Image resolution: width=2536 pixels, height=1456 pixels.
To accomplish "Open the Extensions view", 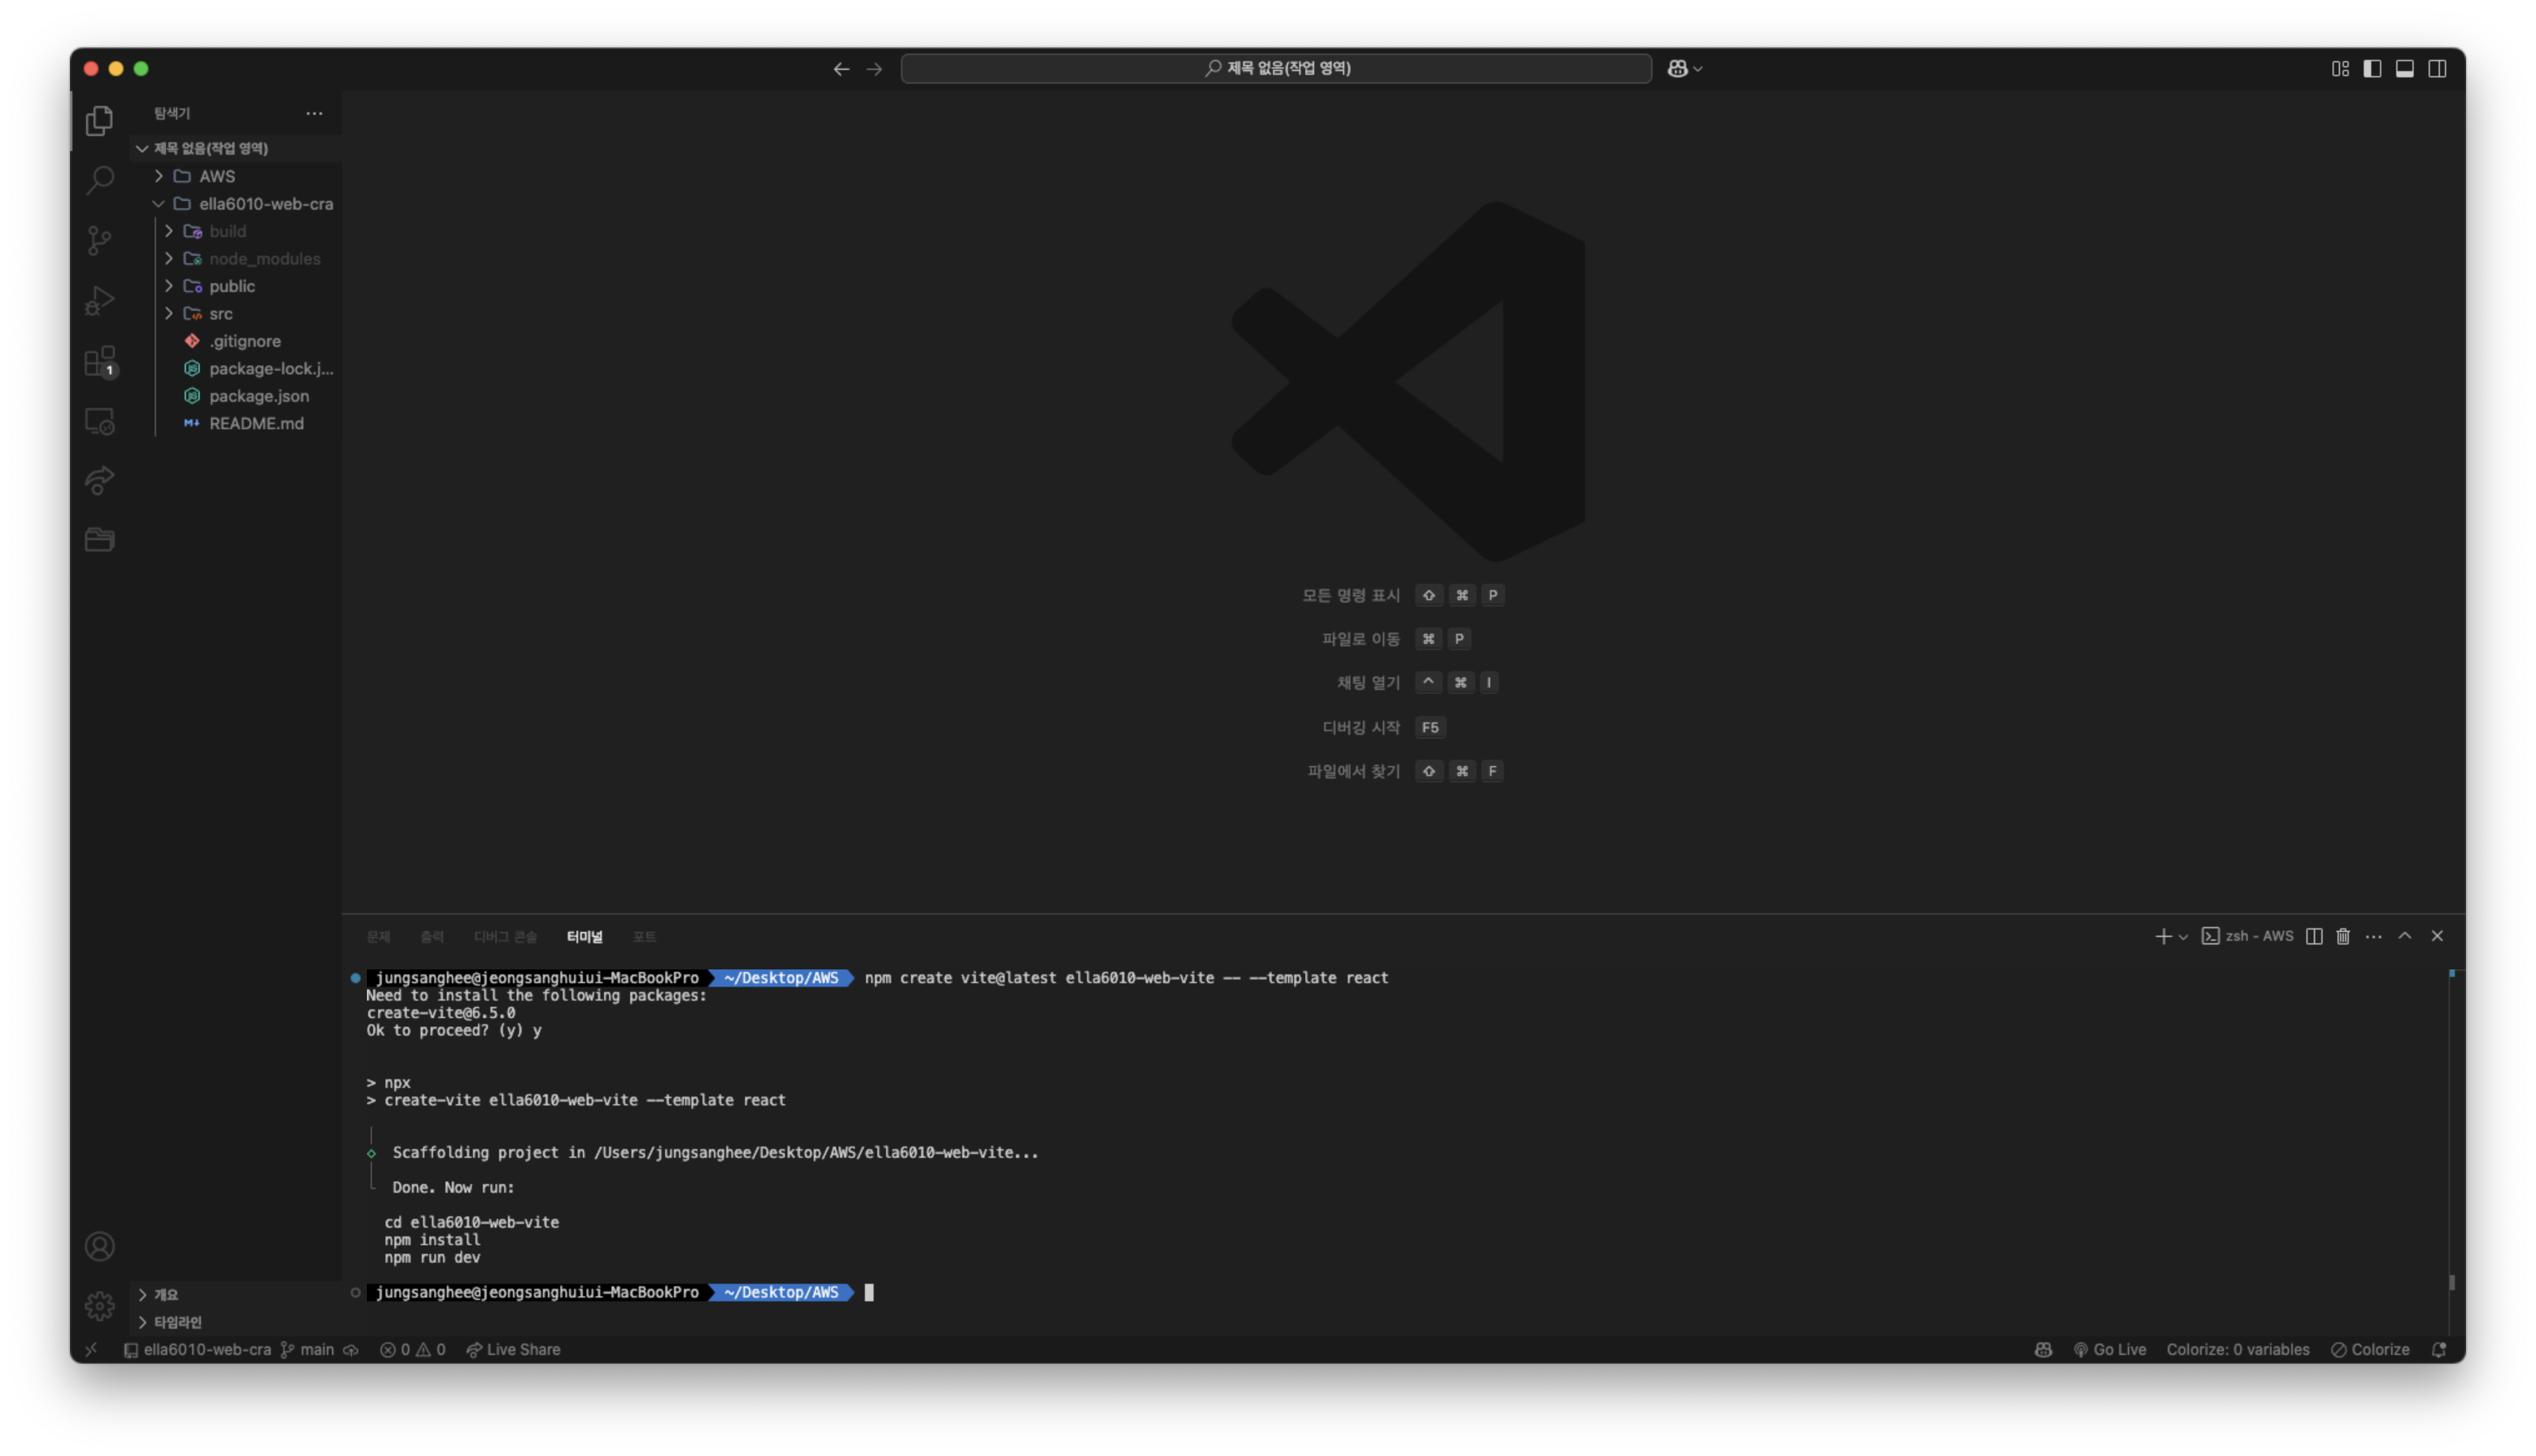I will (99, 361).
